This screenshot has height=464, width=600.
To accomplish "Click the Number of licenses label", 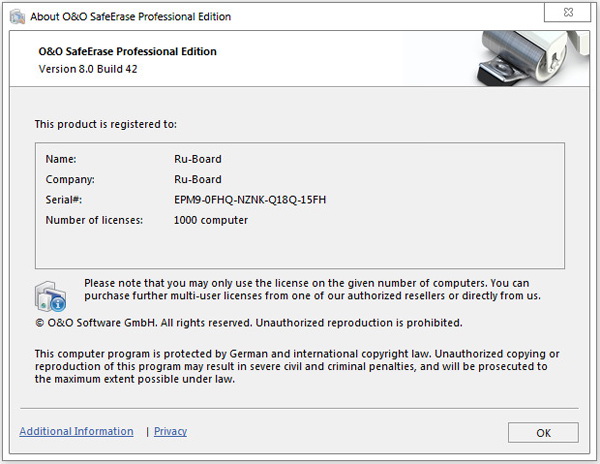I will tap(95, 220).
